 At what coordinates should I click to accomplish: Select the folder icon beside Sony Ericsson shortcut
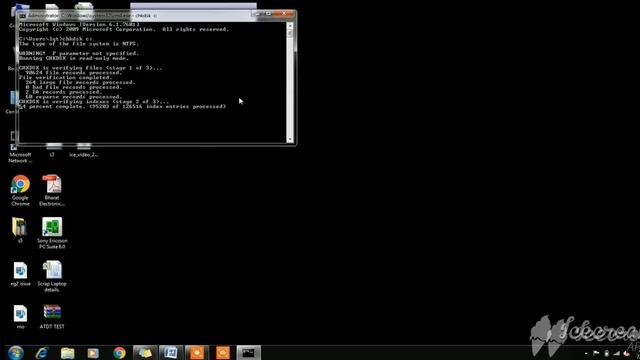click(x=20, y=230)
